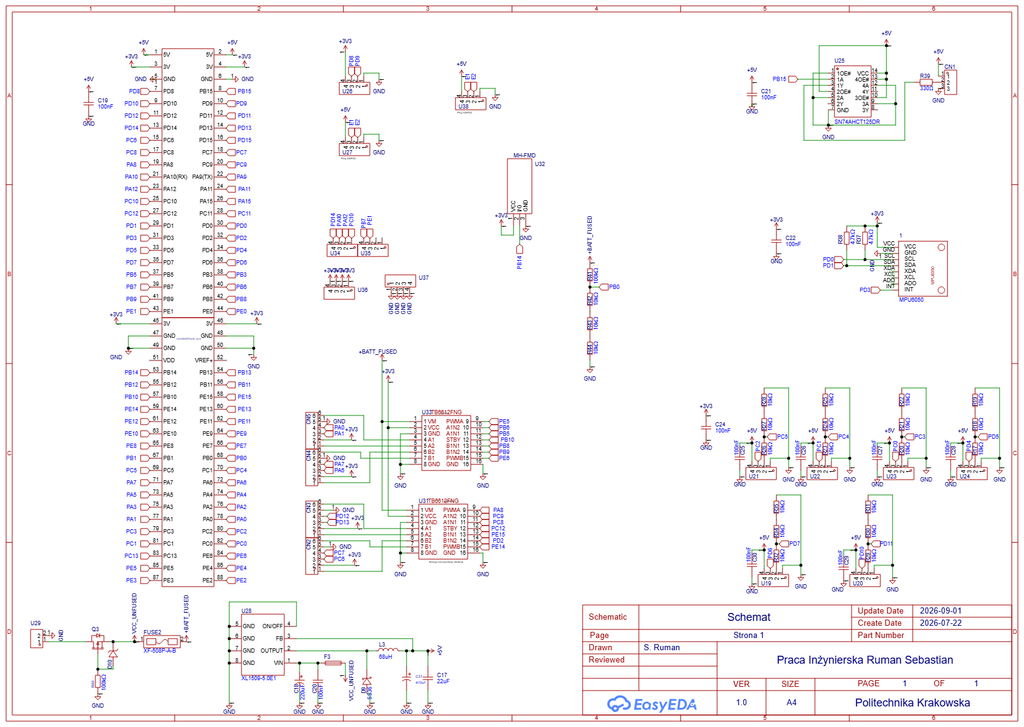1024x727 pixels.
Task: Click the "PA10(RX)" pin name
Action: (x=175, y=176)
